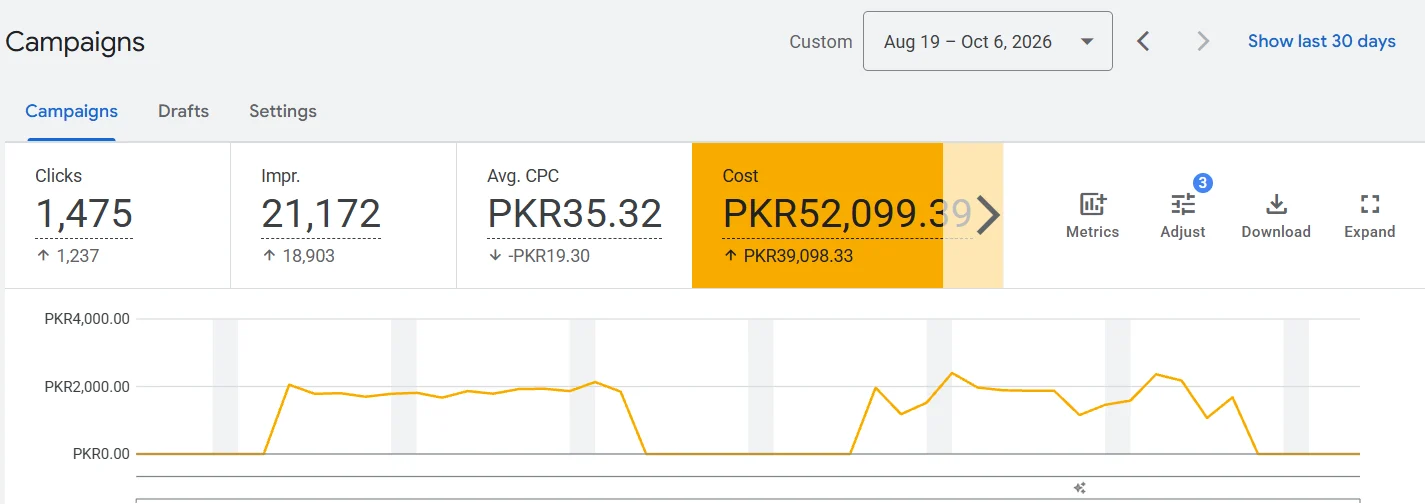
Task: Go to previous date range arrow
Action: [1144, 41]
